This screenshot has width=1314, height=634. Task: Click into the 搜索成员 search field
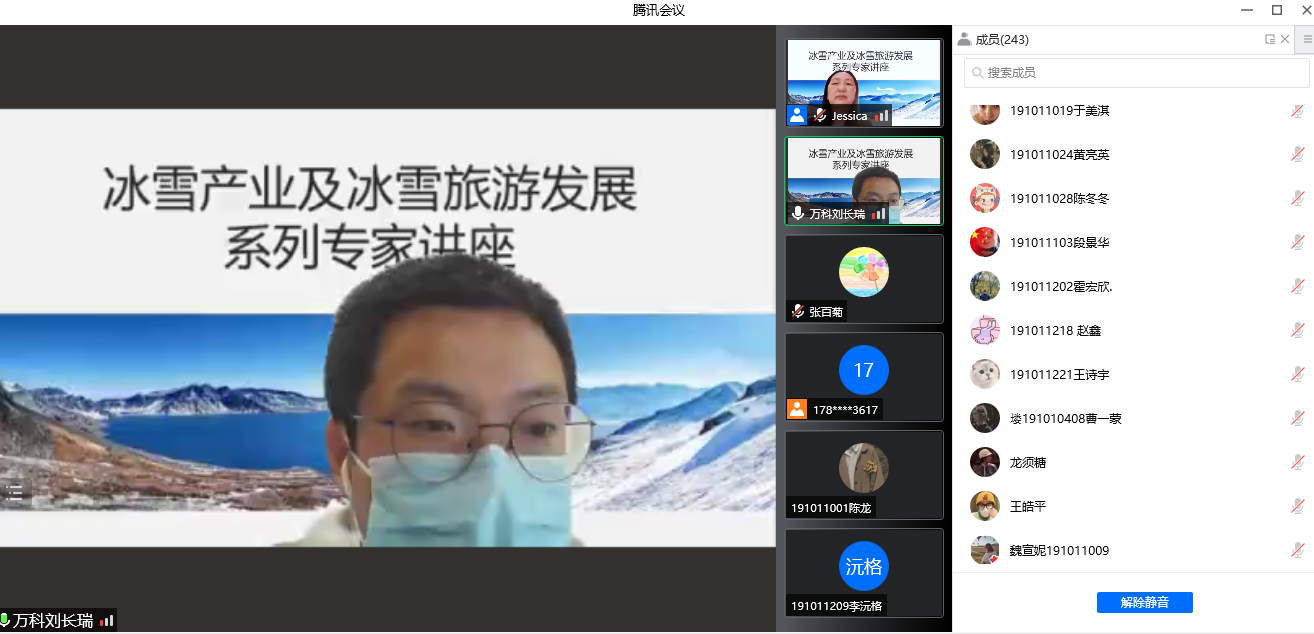click(x=1140, y=73)
